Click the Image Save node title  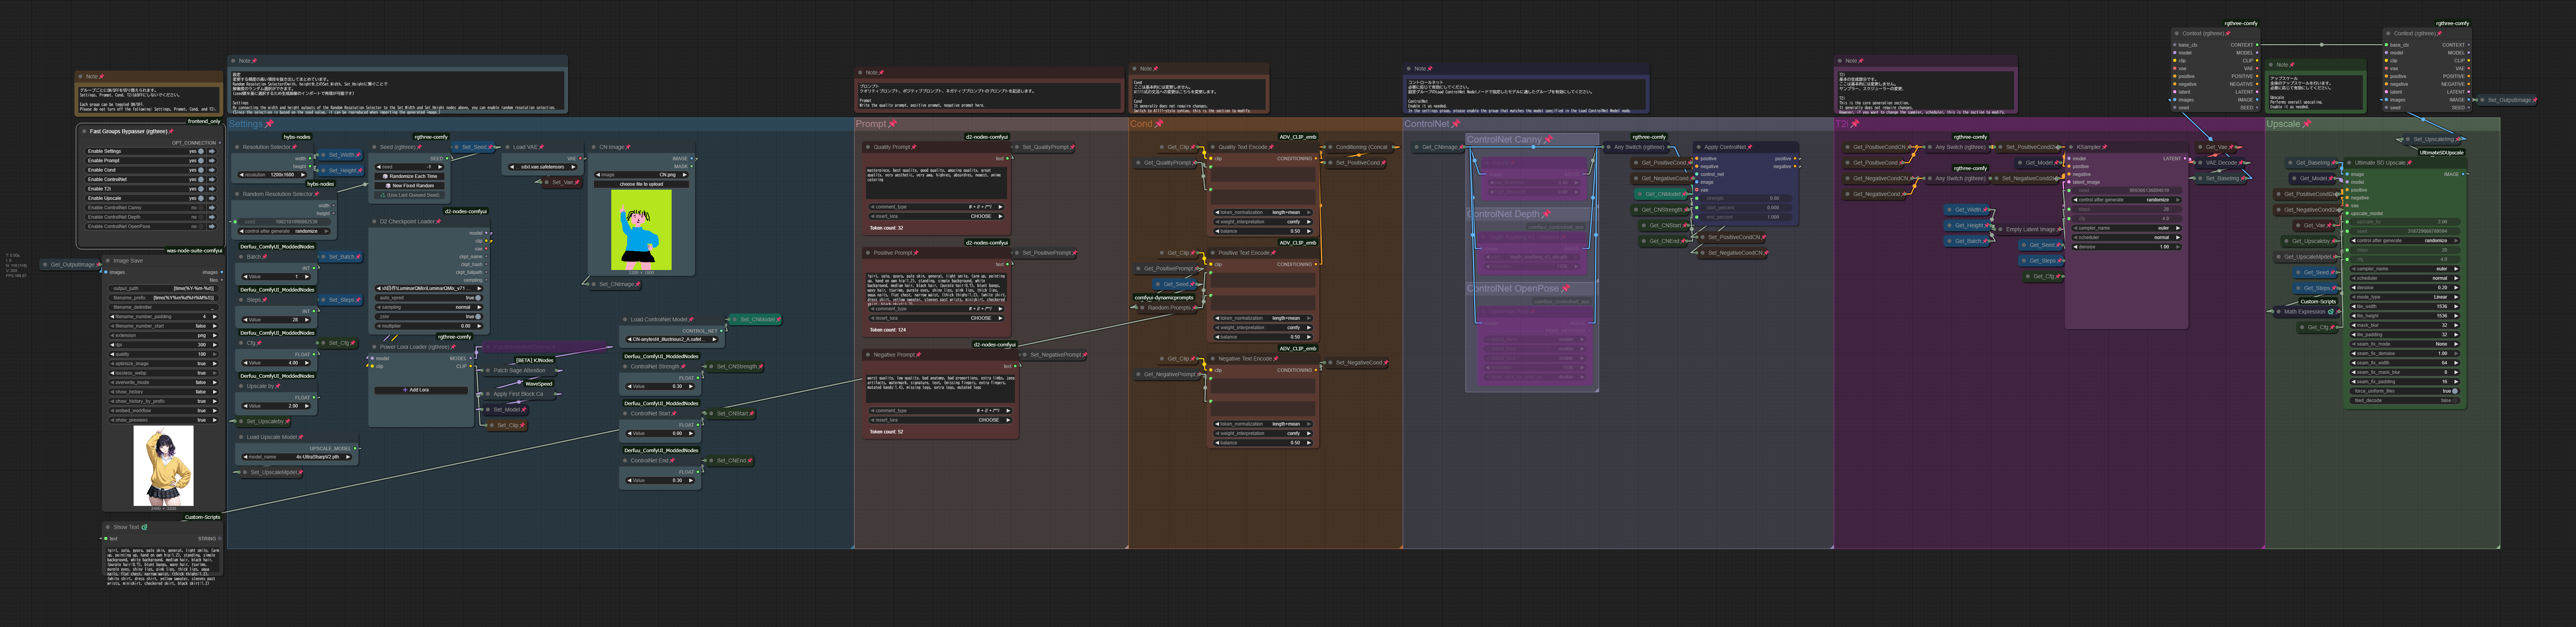coord(128,261)
